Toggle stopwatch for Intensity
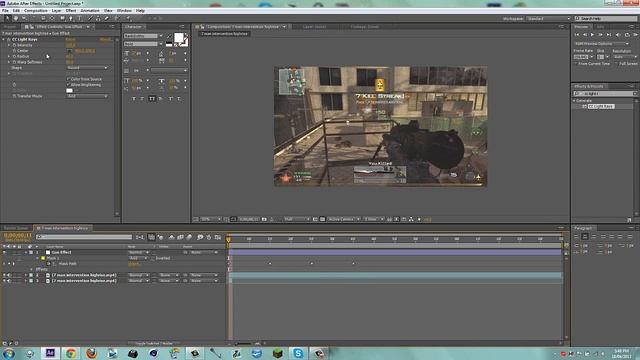Screen dimensions: 640x360 14,45
